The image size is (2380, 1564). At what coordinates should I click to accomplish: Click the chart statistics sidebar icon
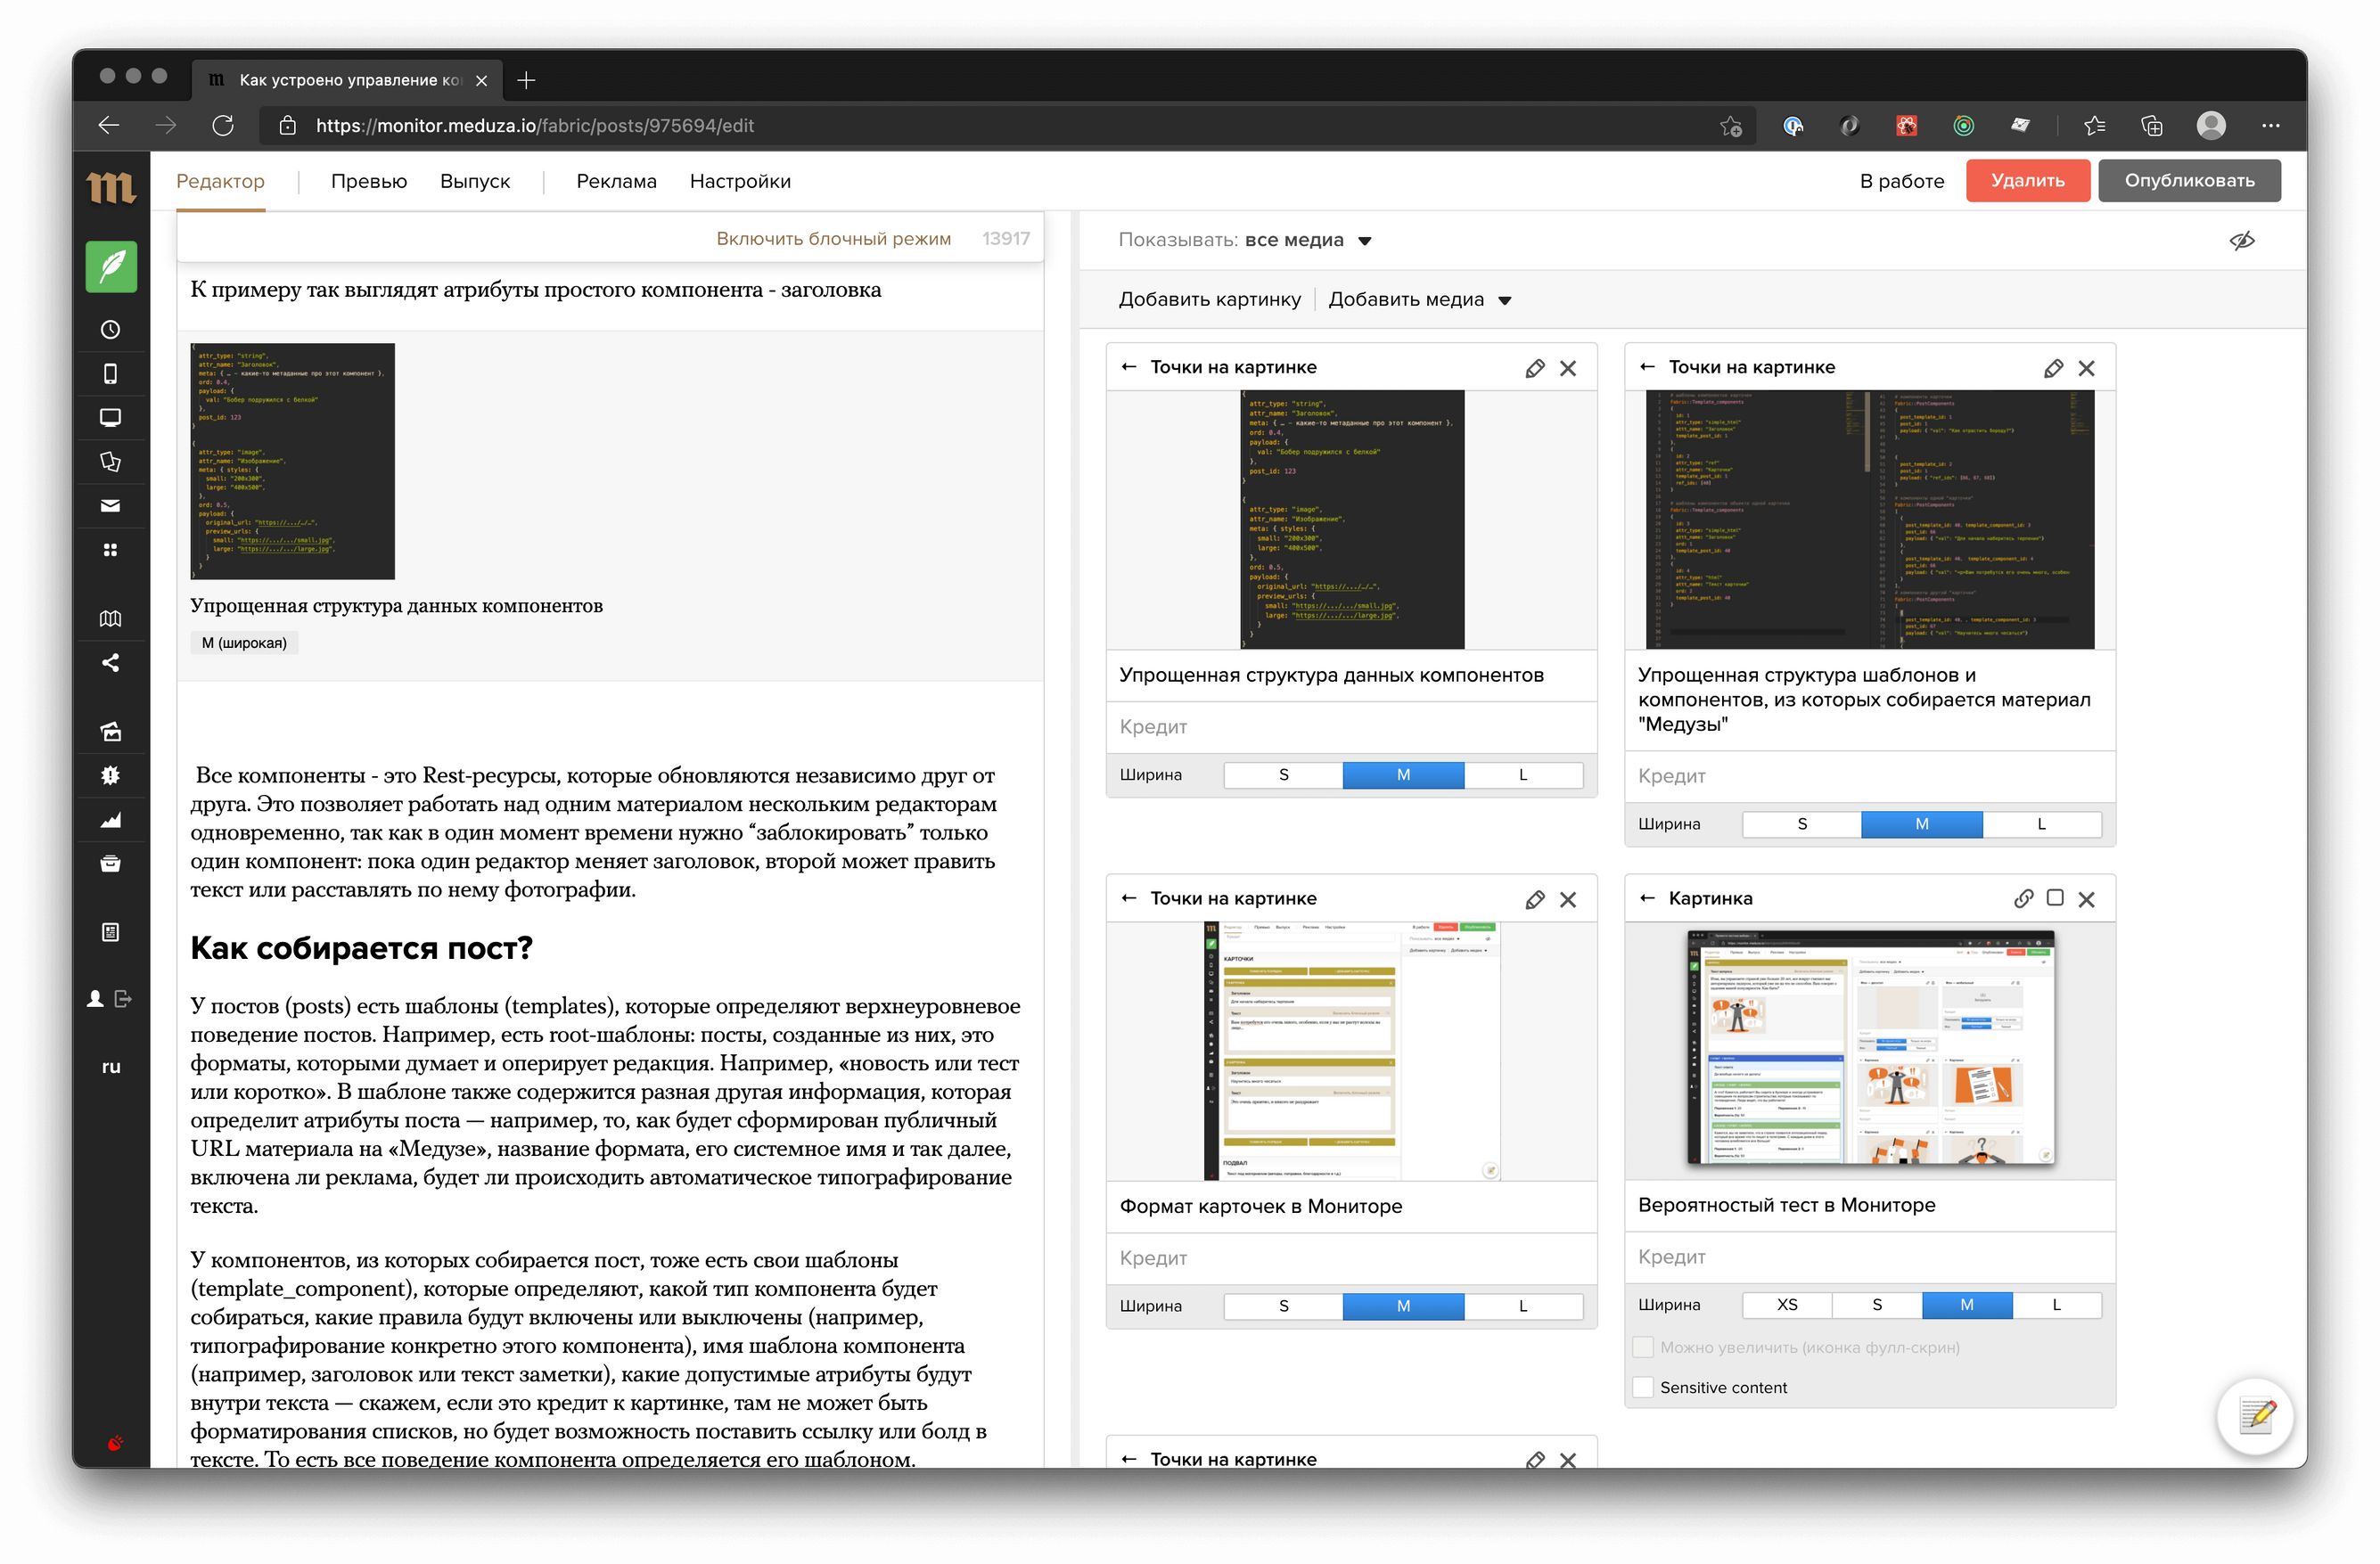(111, 820)
